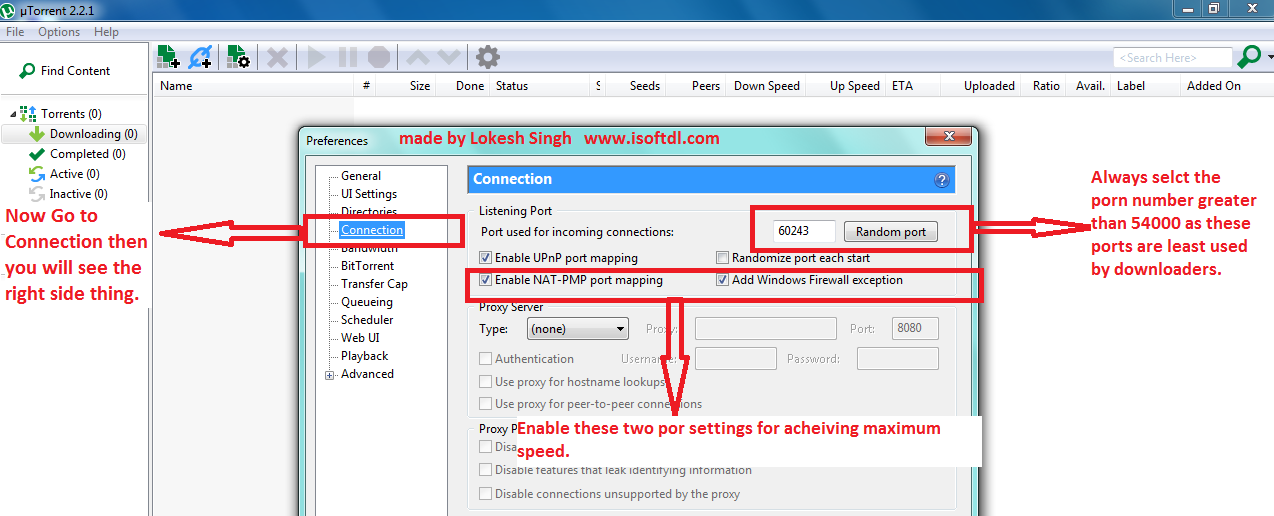Select Playback in Preferences tree
Viewport: 1274px width, 516px height.
tap(364, 356)
